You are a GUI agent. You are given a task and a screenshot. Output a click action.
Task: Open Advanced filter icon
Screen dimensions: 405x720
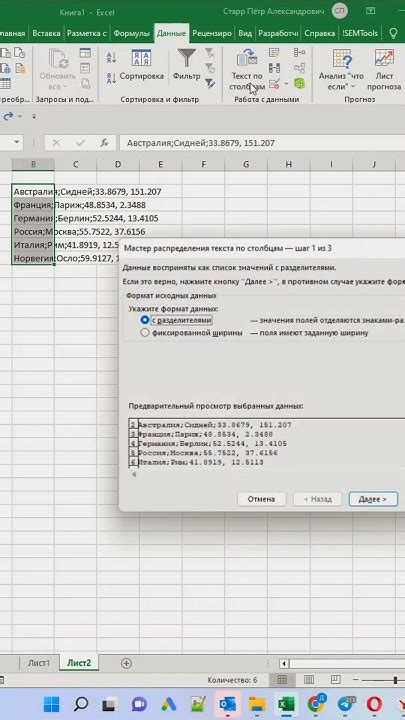(x=209, y=83)
